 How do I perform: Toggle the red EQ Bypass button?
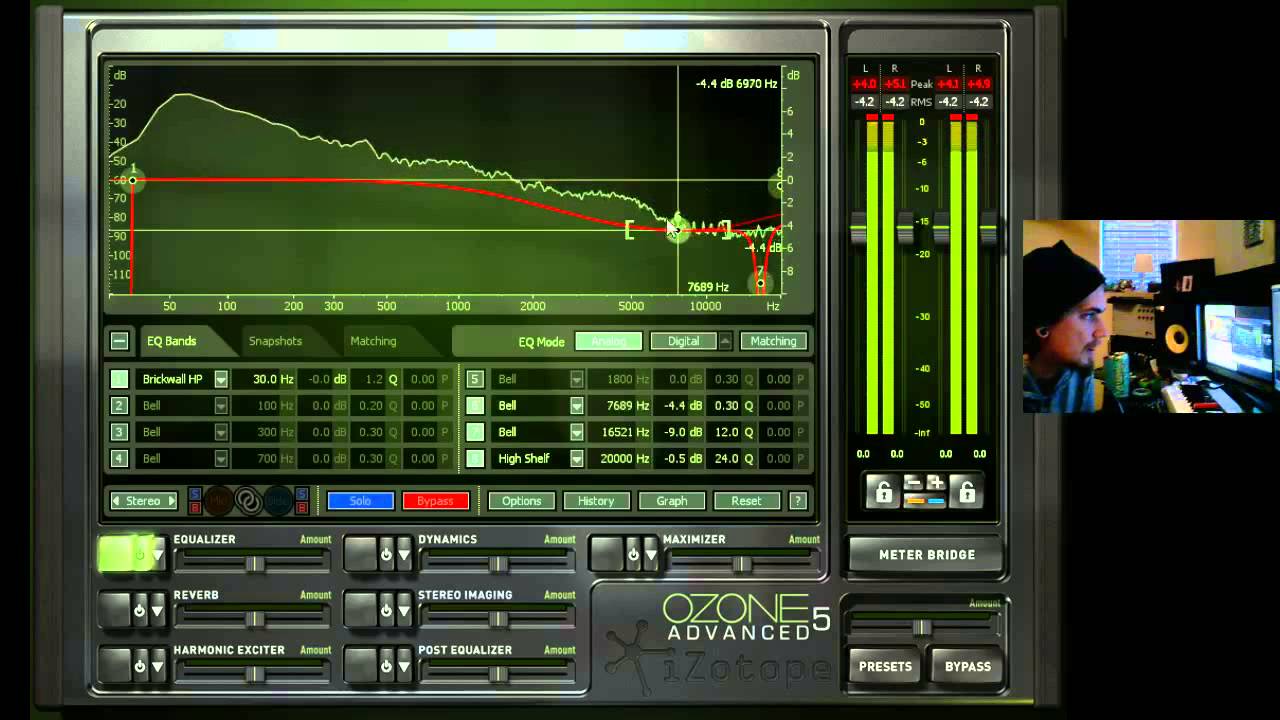pos(435,501)
